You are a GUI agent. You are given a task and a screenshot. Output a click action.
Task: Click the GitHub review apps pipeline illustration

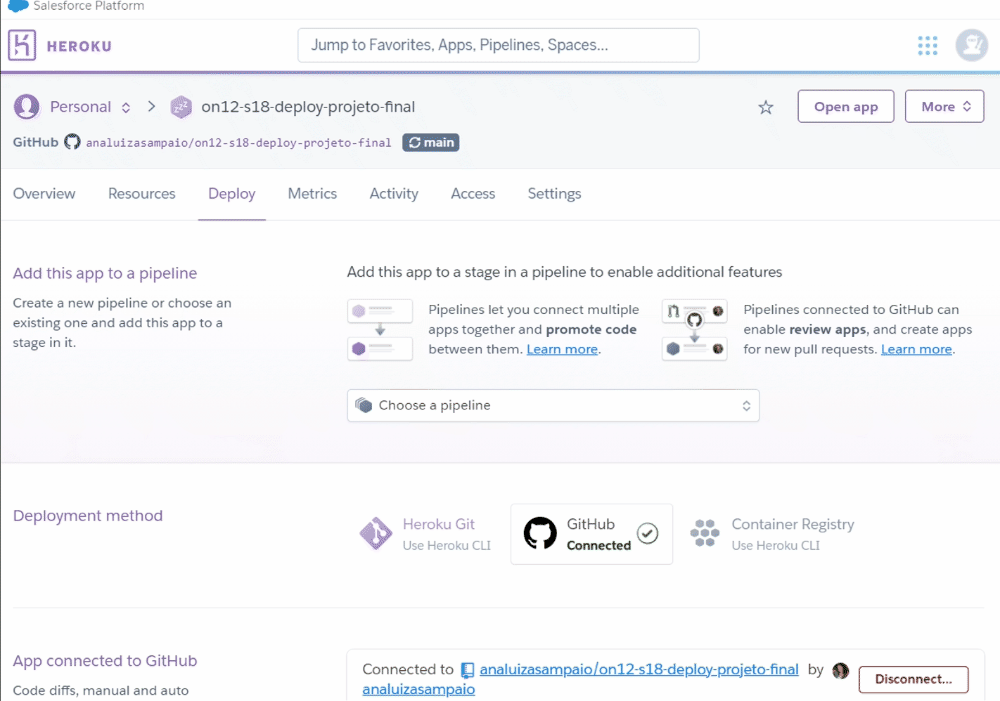tap(695, 330)
